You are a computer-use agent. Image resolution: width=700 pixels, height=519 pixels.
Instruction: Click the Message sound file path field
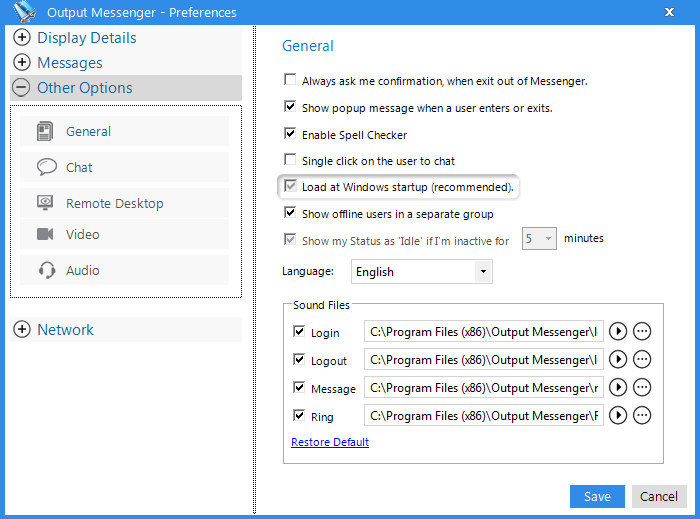coord(483,387)
